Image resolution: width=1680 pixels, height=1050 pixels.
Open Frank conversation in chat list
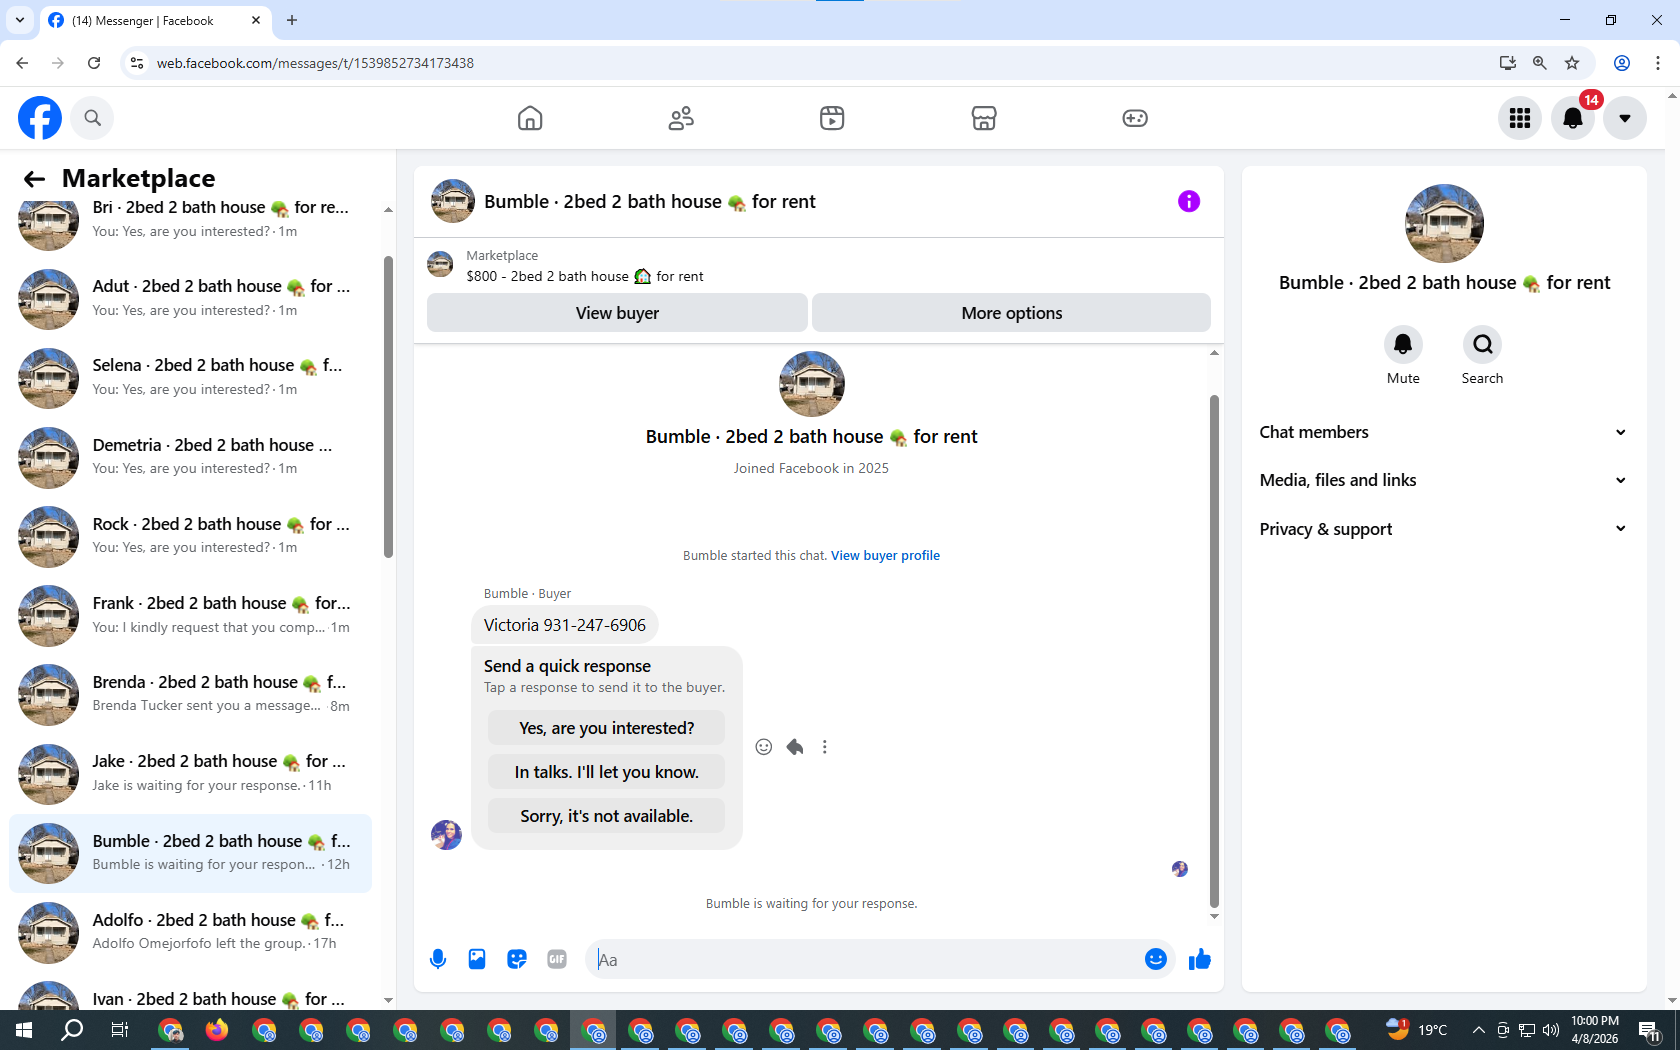pyautogui.click(x=190, y=615)
